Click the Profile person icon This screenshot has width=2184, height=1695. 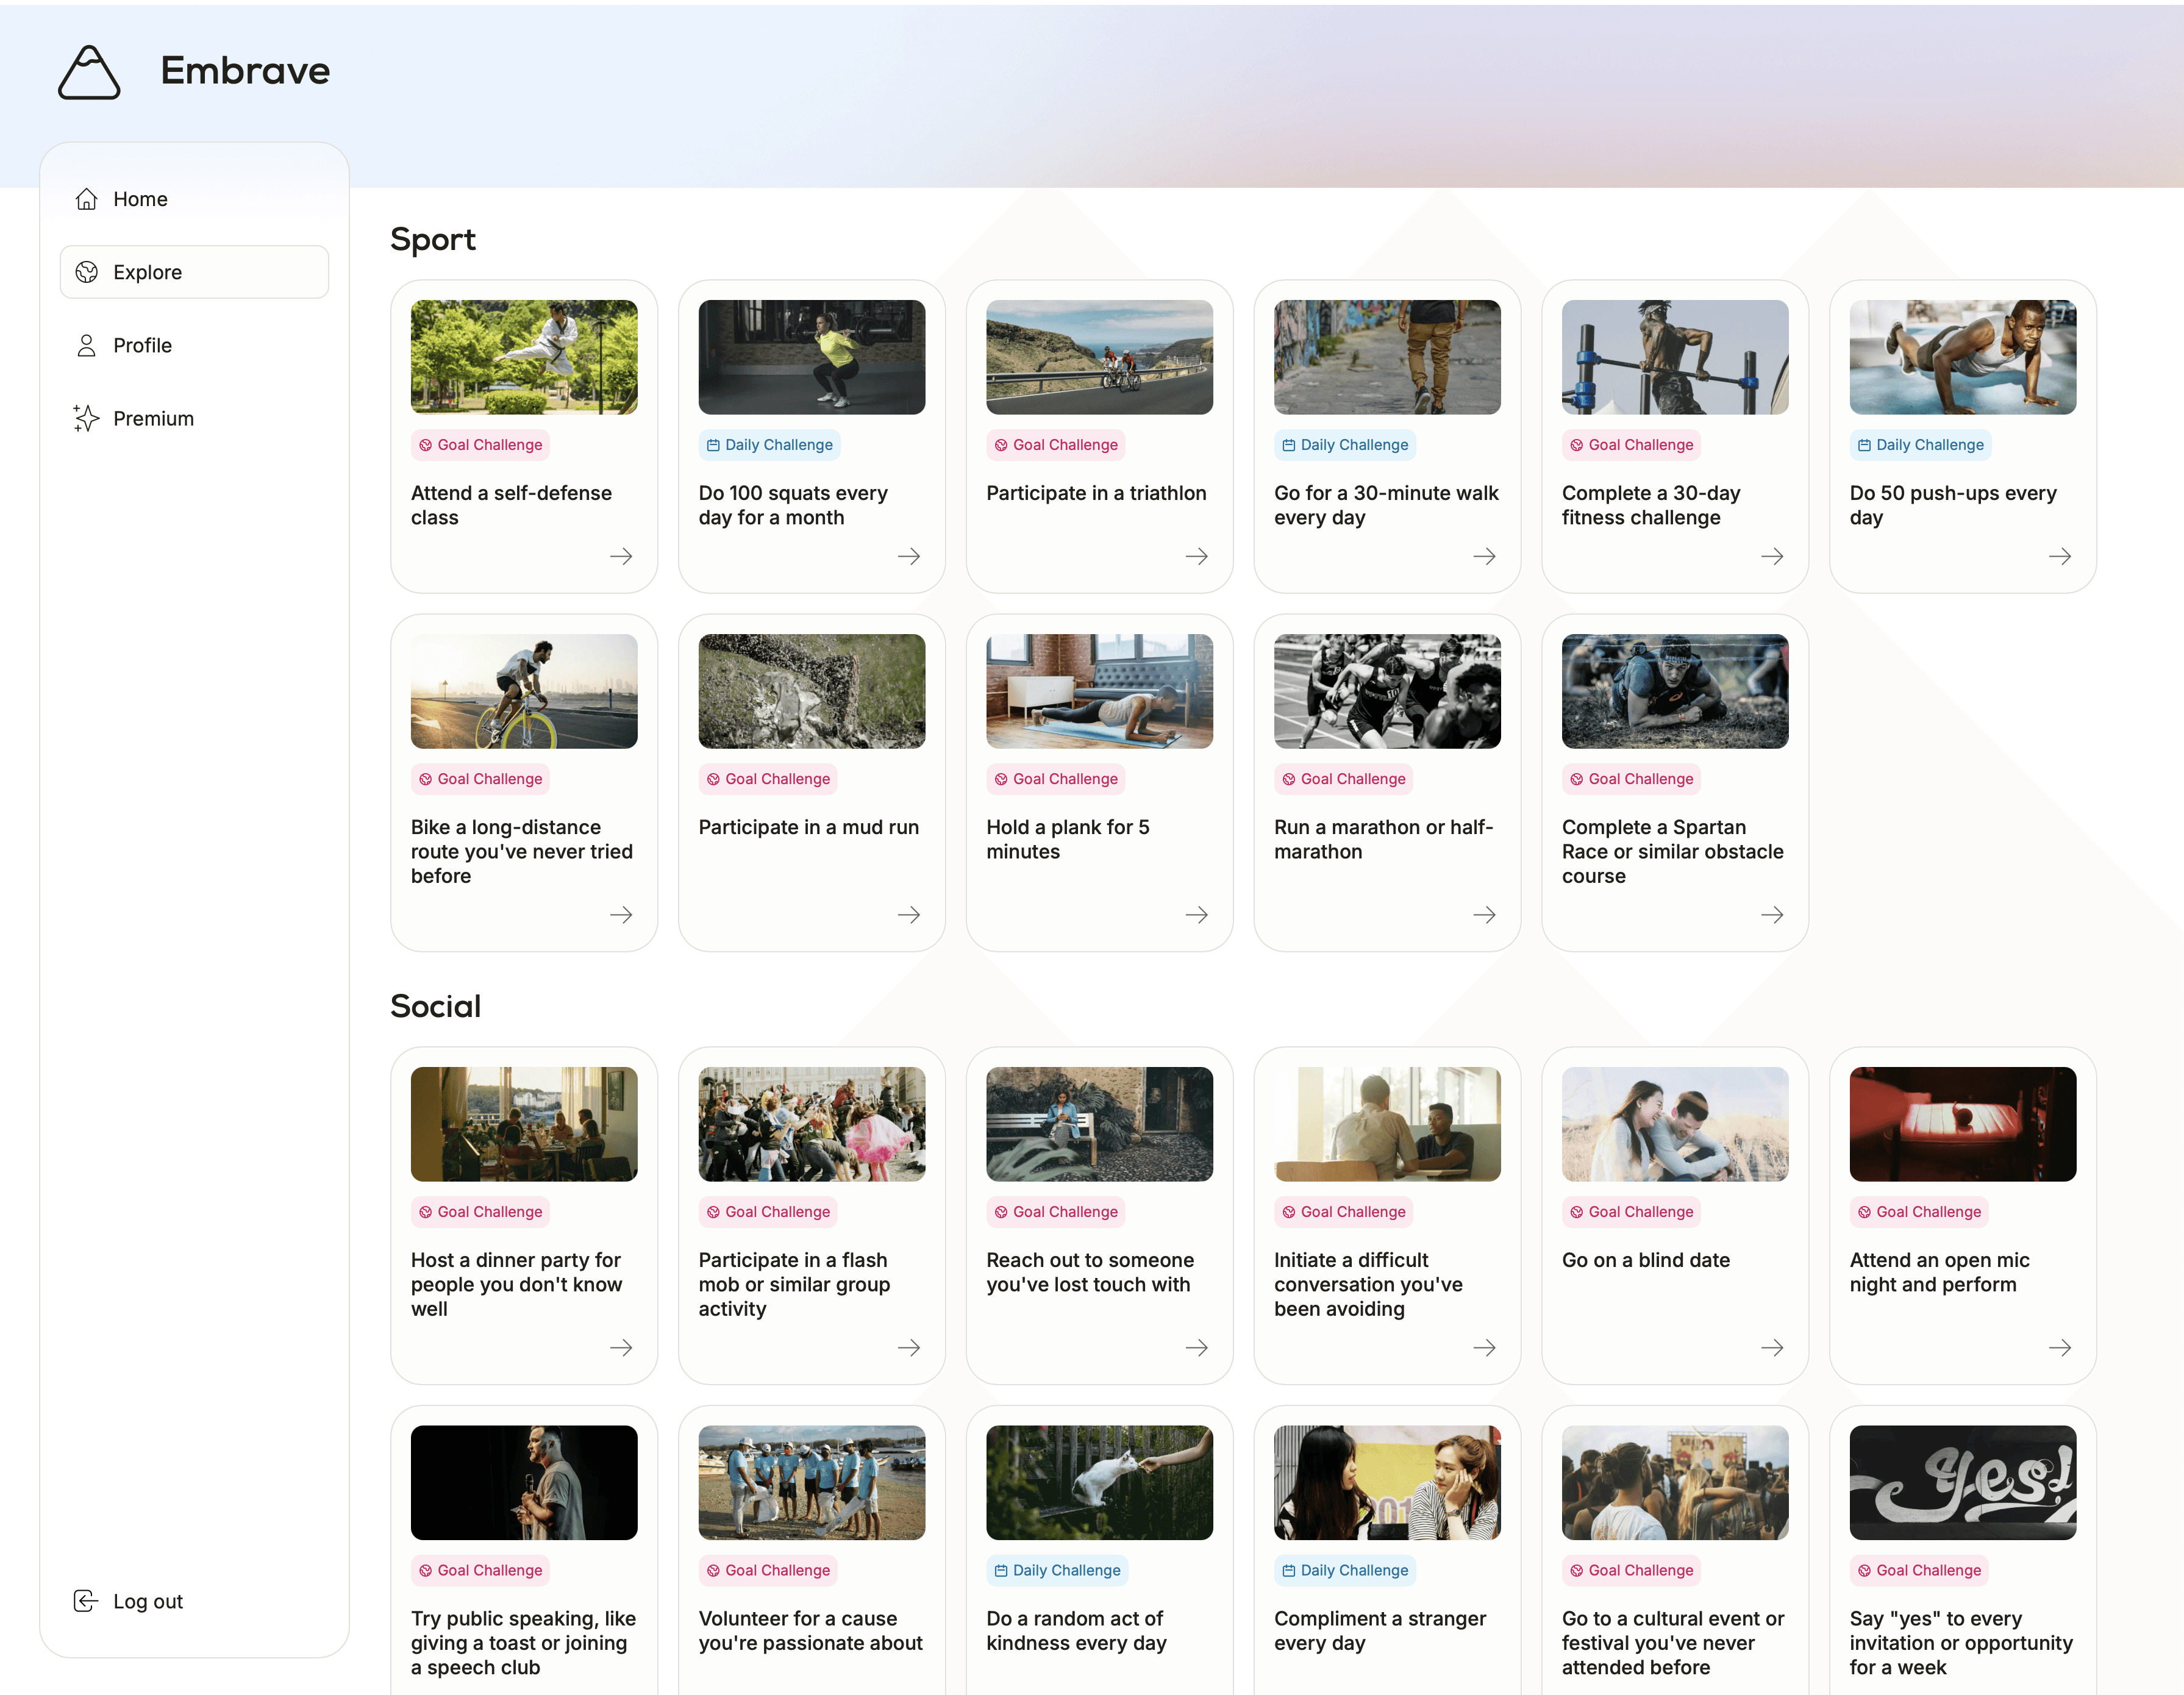coord(87,345)
